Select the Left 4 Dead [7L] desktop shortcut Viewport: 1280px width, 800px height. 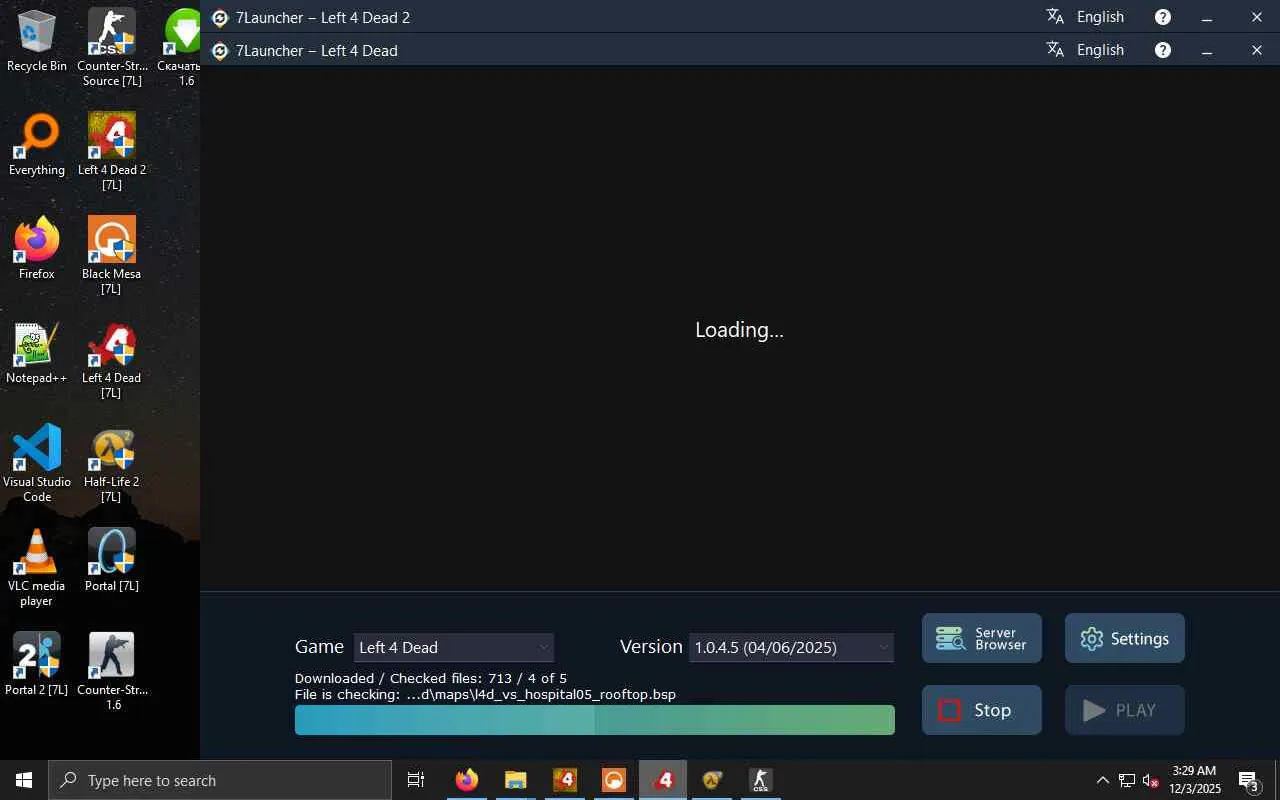(x=112, y=359)
